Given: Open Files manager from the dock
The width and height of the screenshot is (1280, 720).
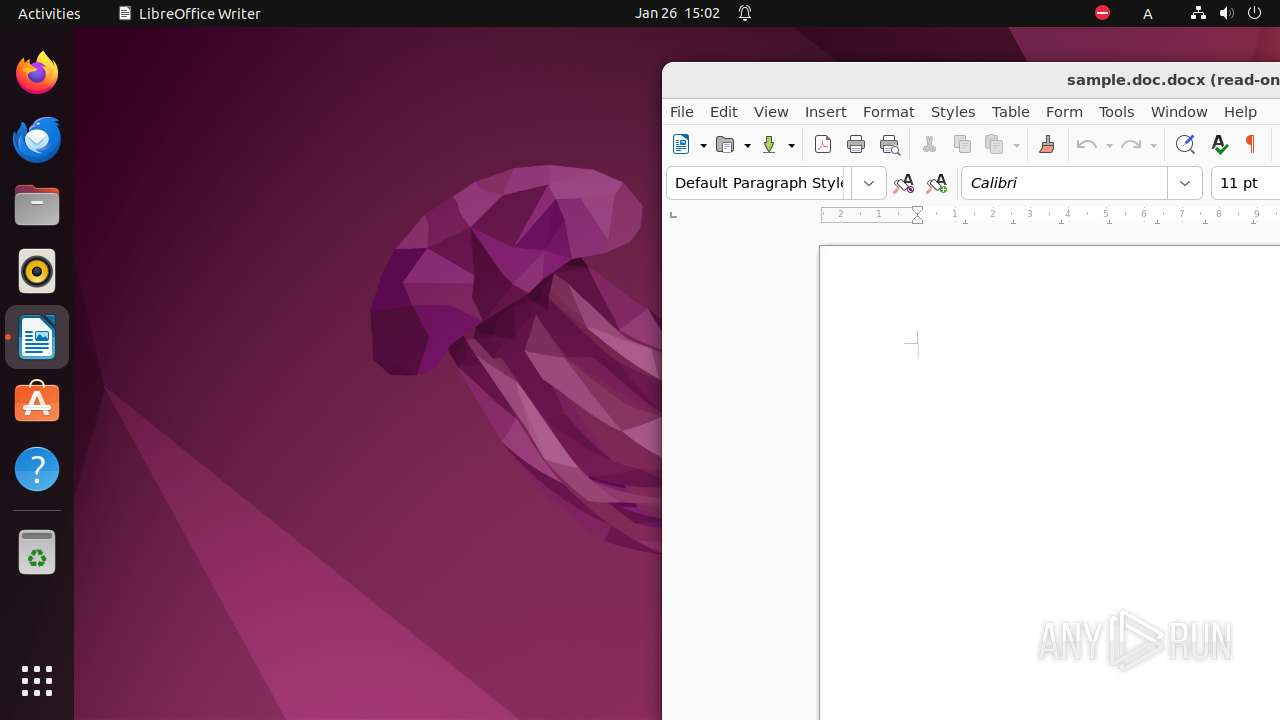Looking at the screenshot, I should [37, 205].
